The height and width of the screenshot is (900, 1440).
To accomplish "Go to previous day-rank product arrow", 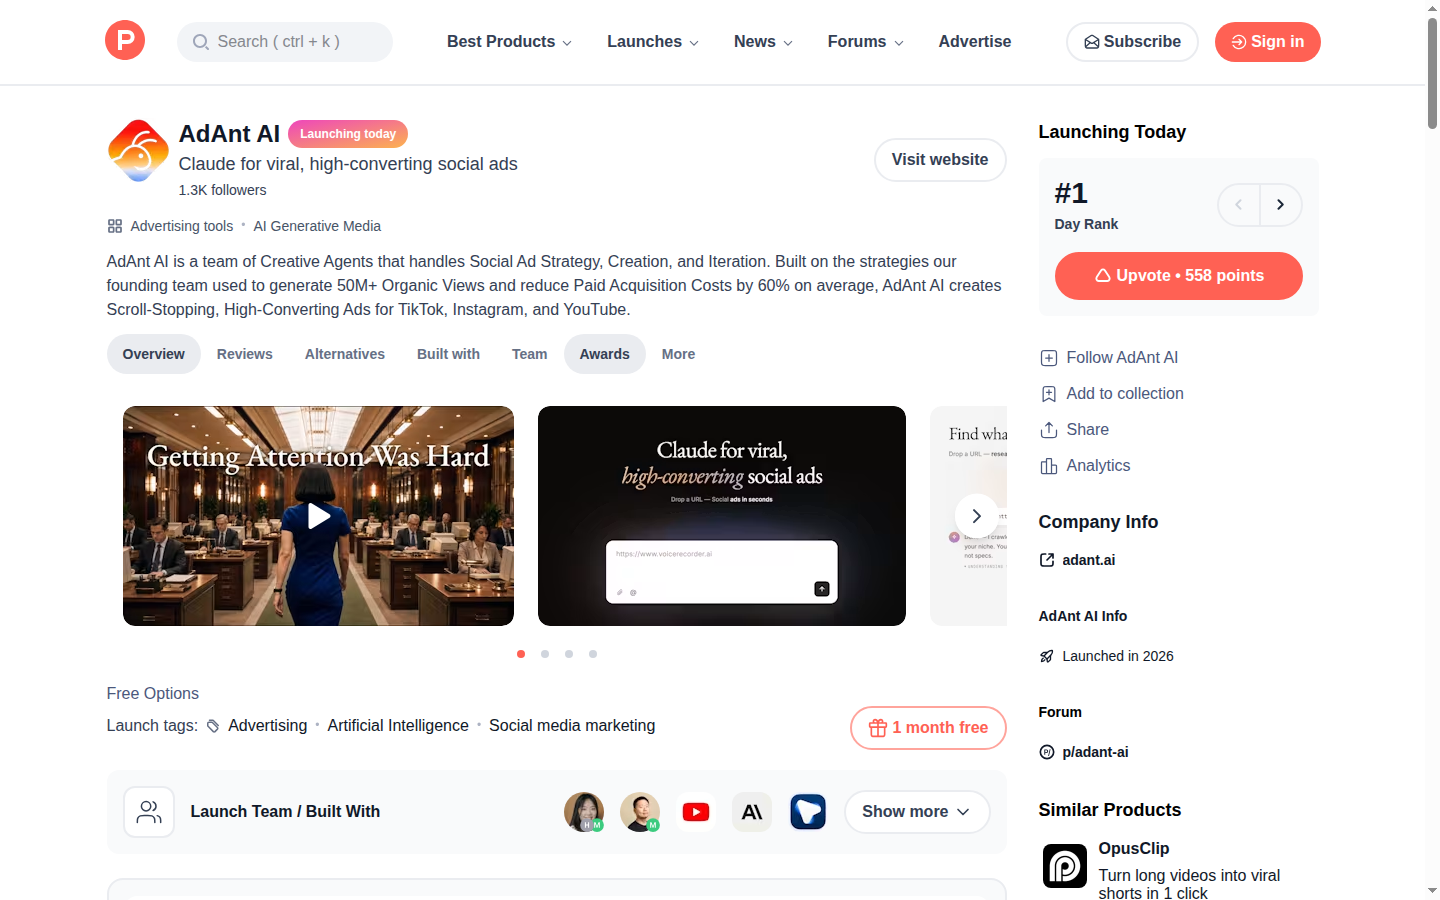I will click(x=1239, y=205).
